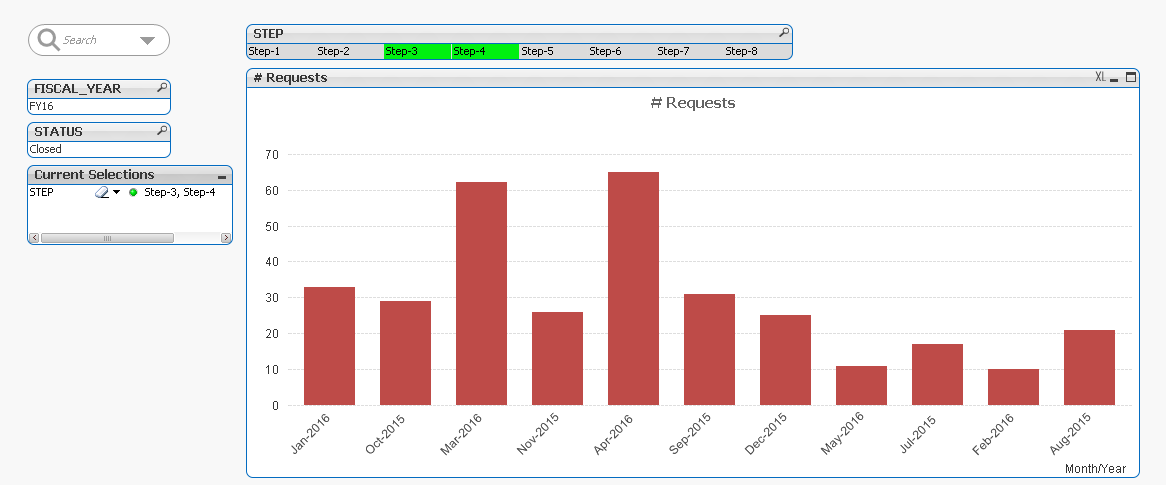Click the Aug-2015 axis label
The width and height of the screenshot is (1166, 485).
point(1070,434)
